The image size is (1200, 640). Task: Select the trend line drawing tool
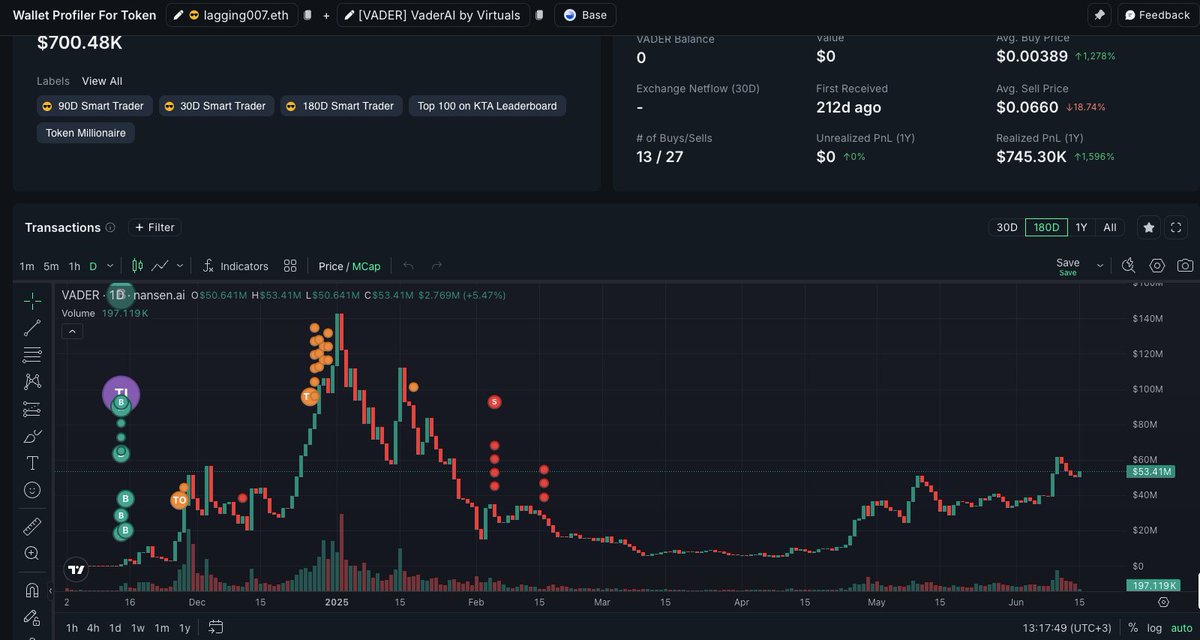(x=32, y=327)
